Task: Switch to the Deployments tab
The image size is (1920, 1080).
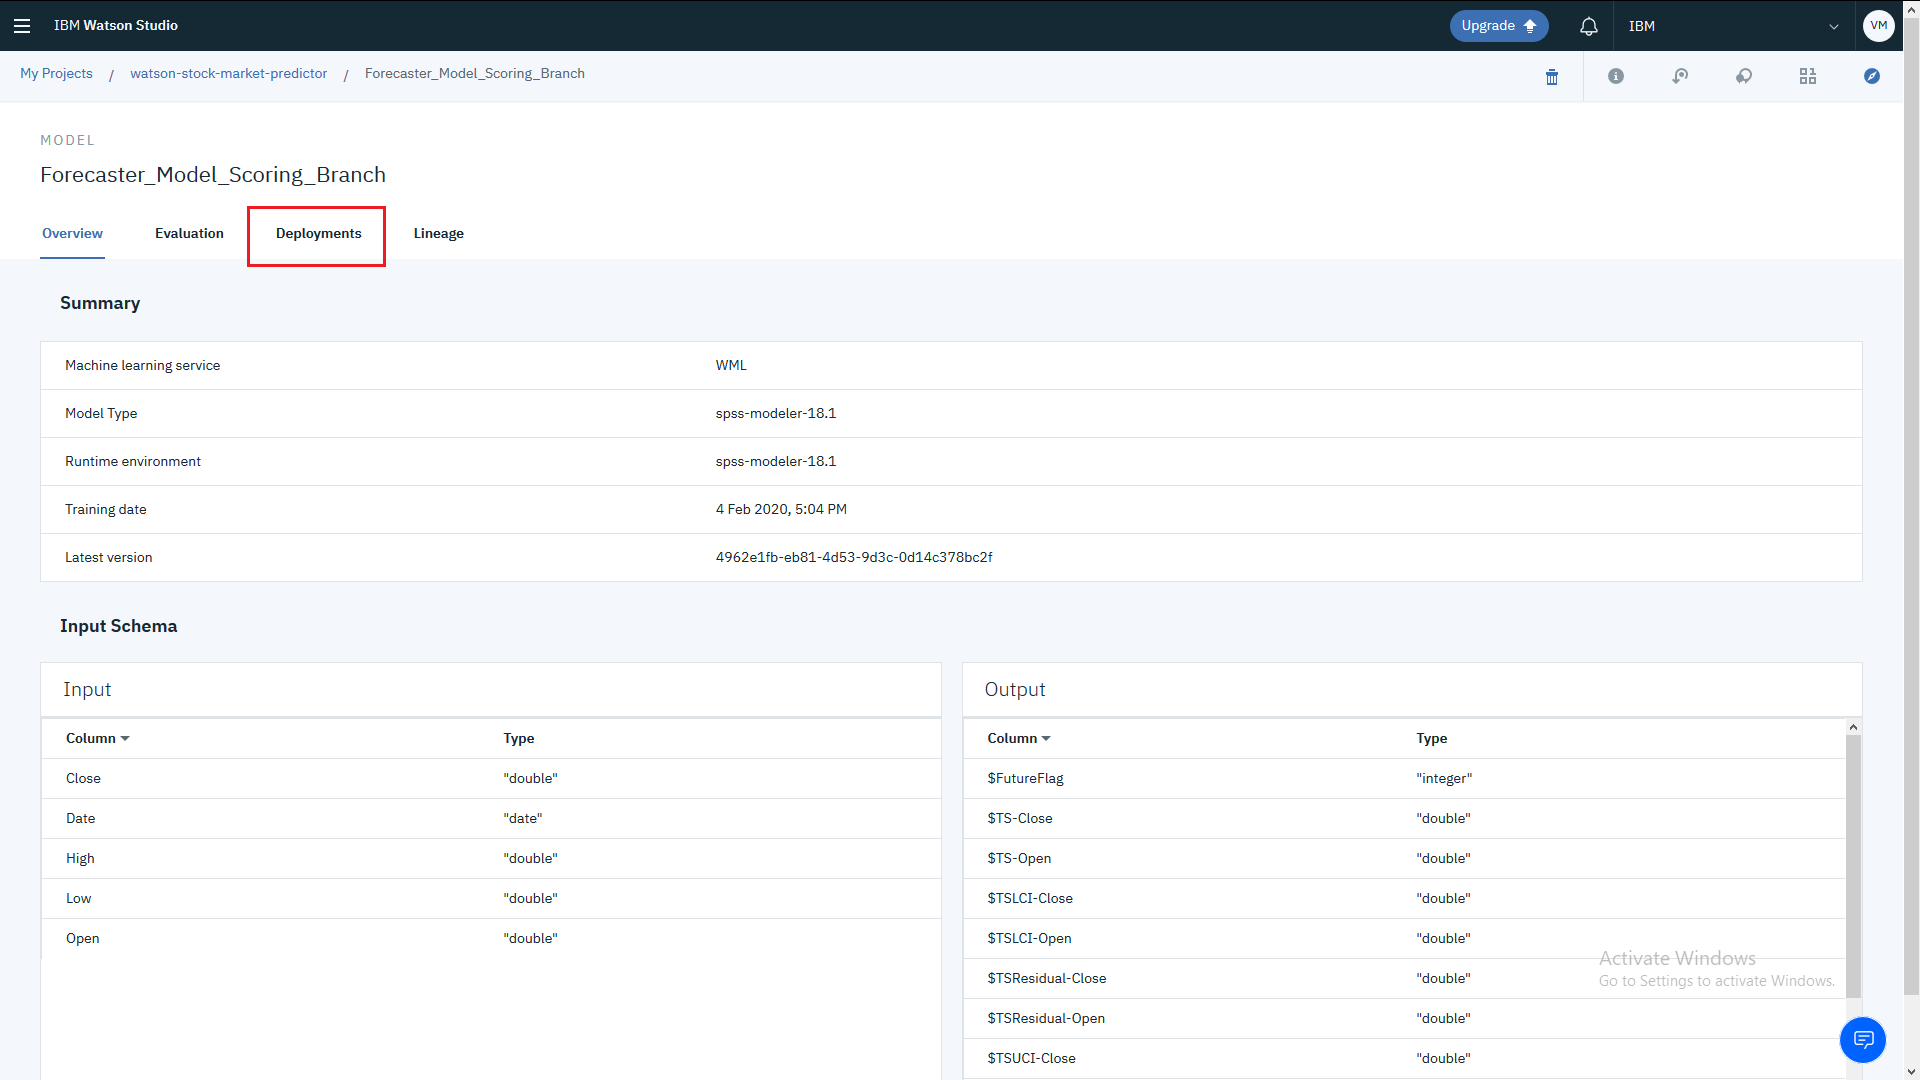Action: pos(318,234)
